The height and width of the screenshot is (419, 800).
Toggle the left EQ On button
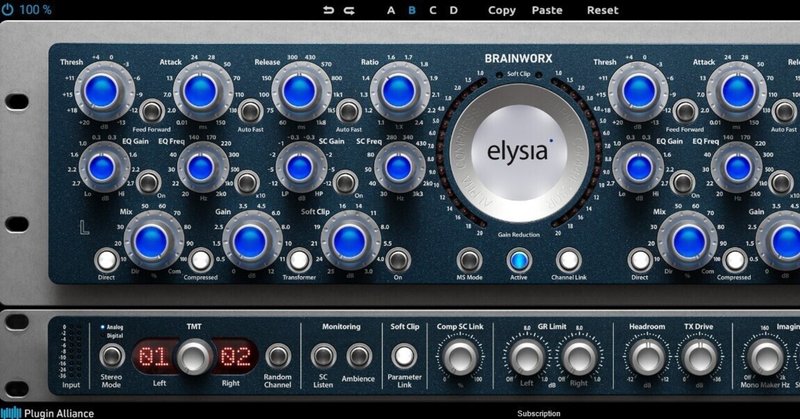pyautogui.click(x=148, y=182)
